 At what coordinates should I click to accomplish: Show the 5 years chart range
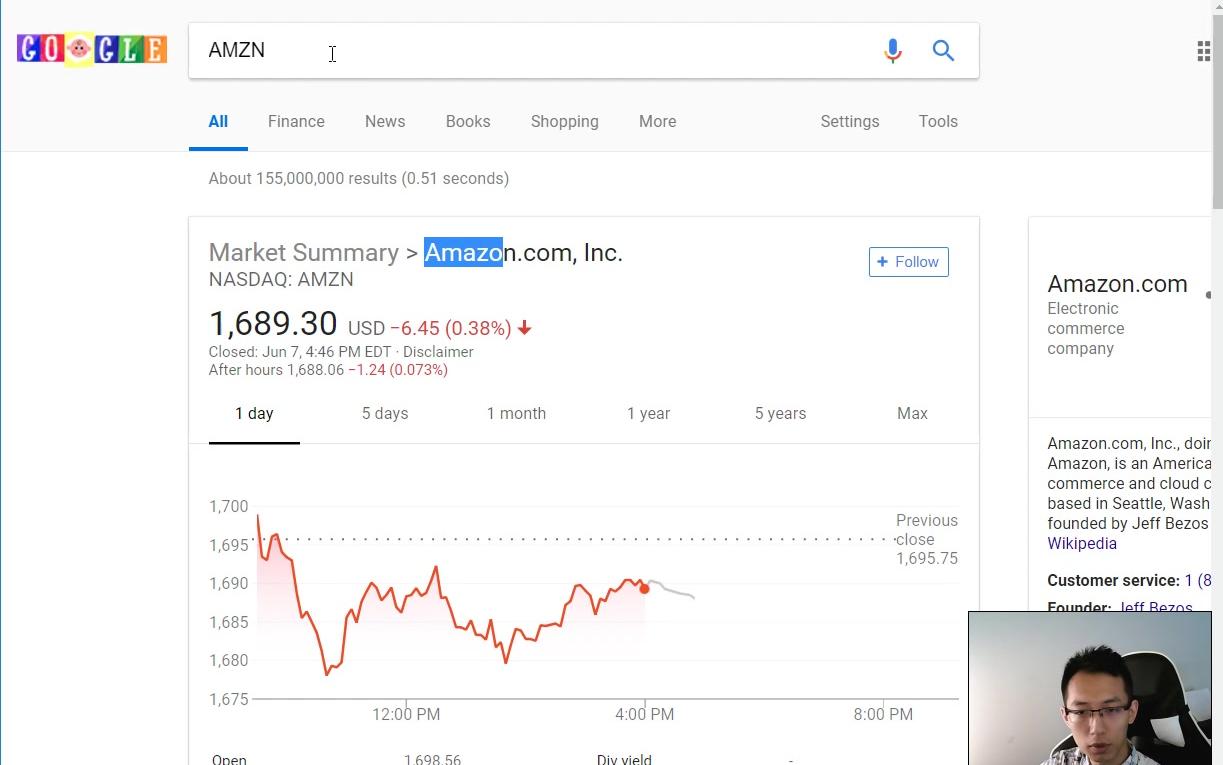780,413
